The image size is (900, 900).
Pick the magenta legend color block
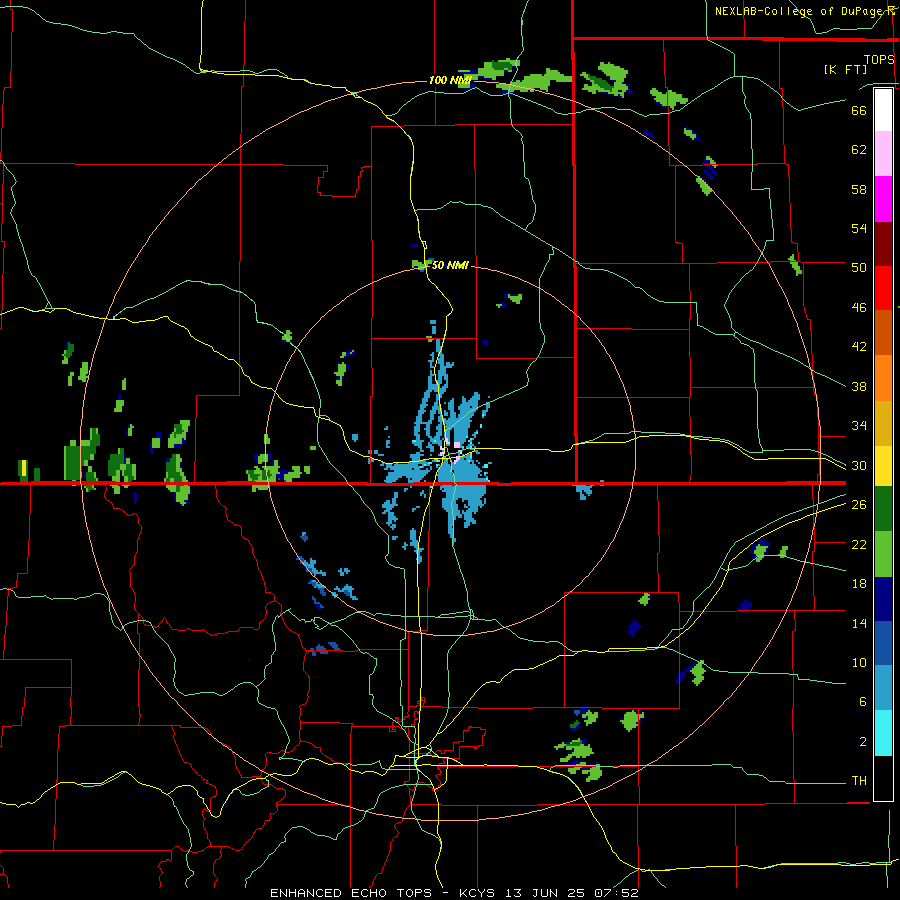(x=883, y=199)
